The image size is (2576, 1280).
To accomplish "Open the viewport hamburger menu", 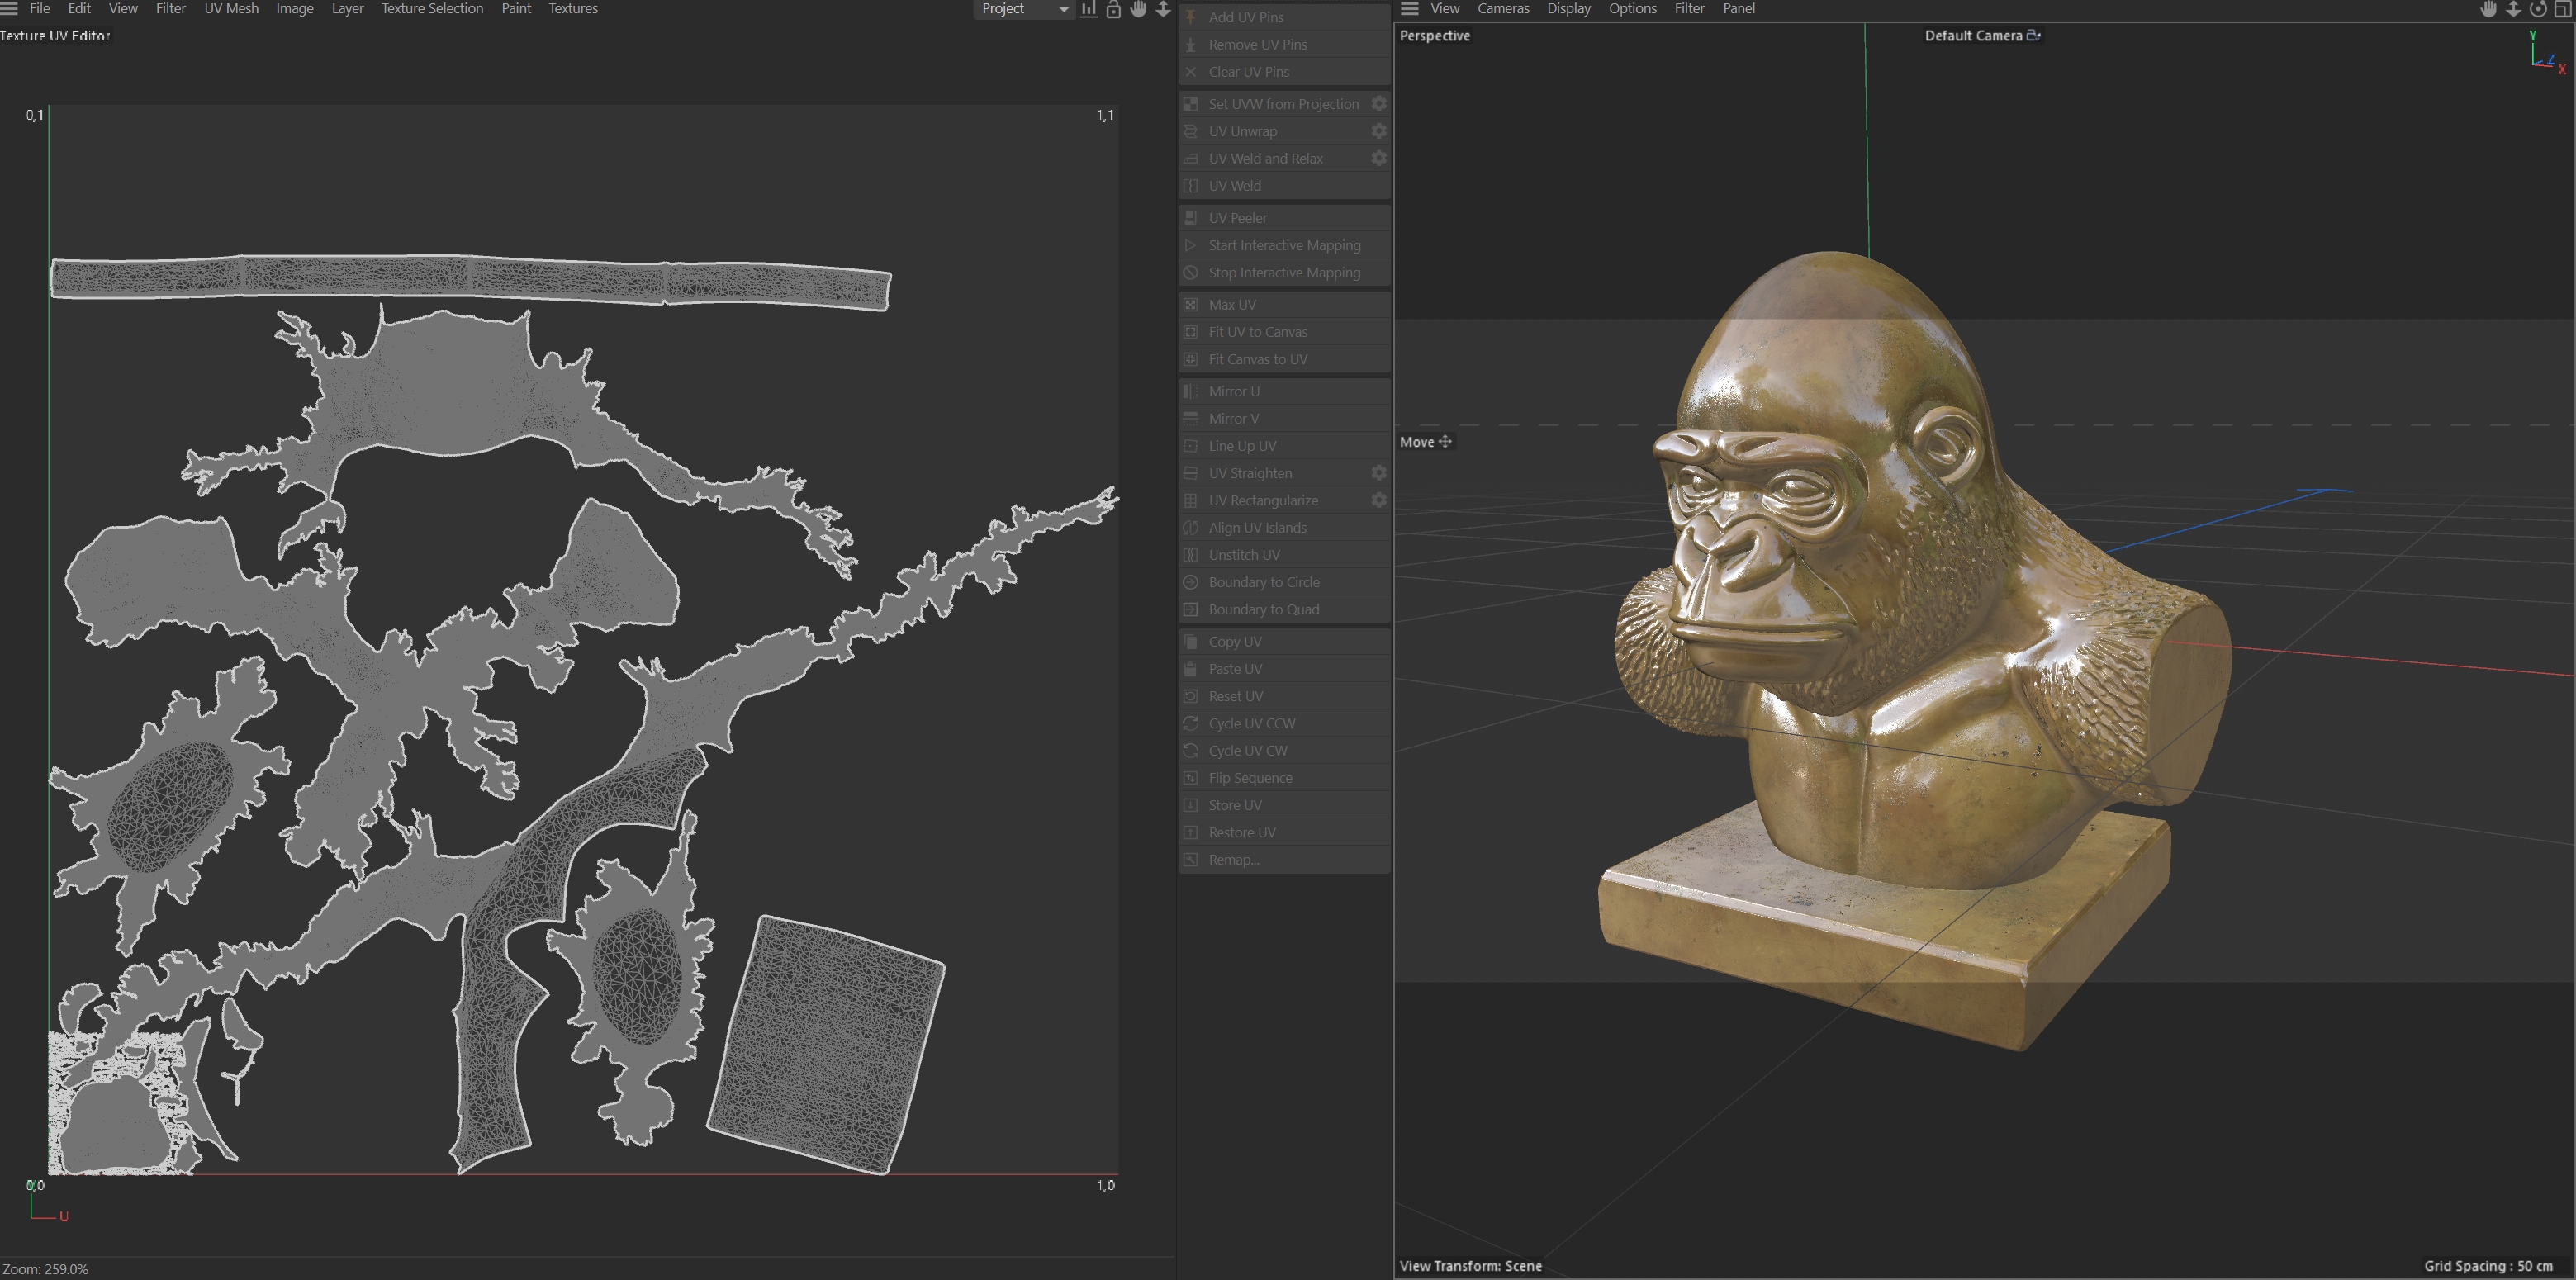I will coord(1409,9).
